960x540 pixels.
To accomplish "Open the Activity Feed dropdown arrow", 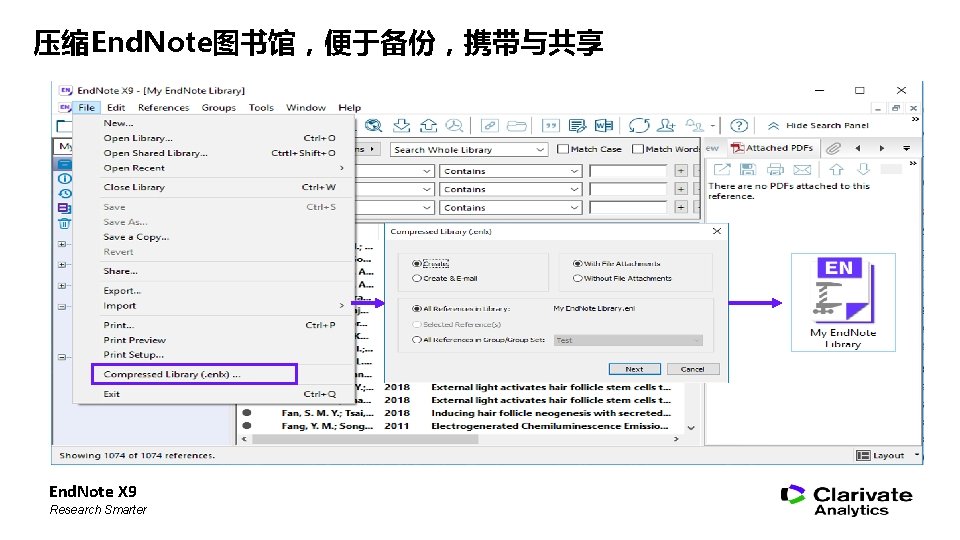I will pos(713,126).
